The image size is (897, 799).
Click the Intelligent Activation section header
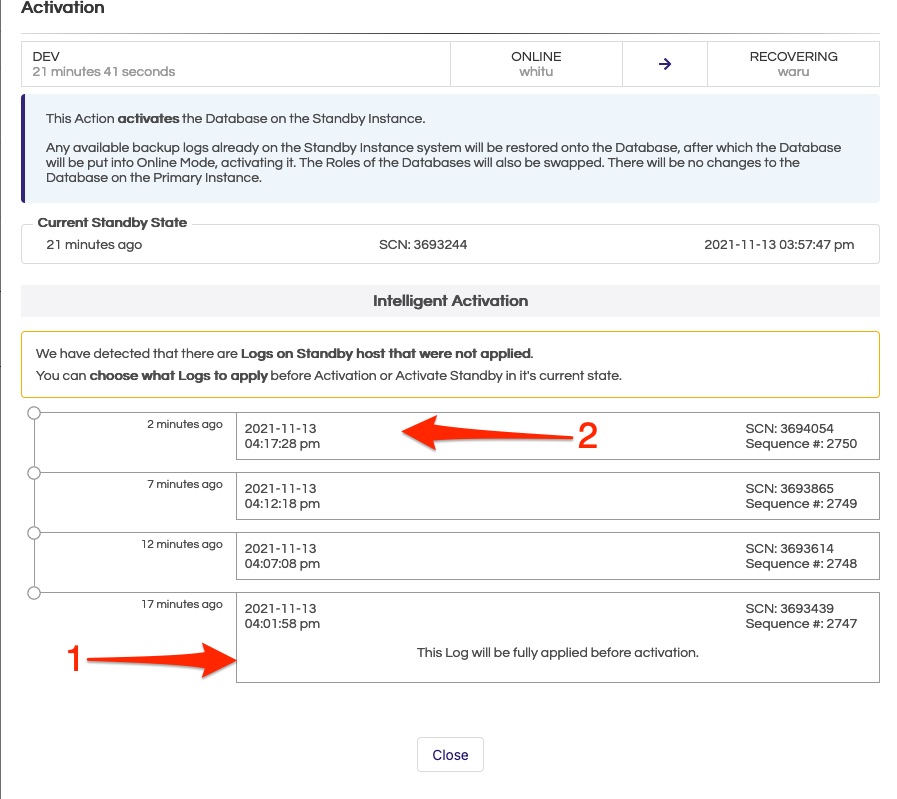[x=450, y=300]
